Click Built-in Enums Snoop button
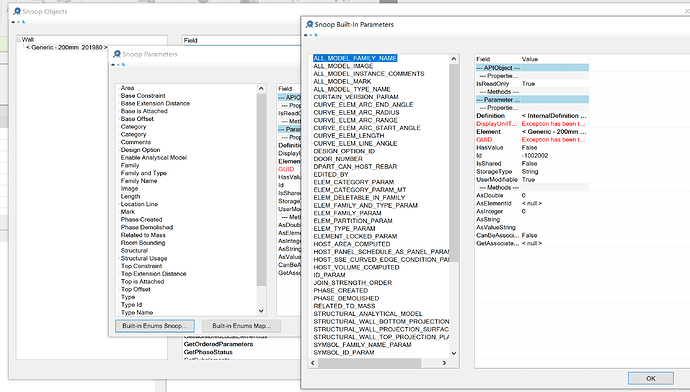The width and height of the screenshot is (690, 392). 155,326
